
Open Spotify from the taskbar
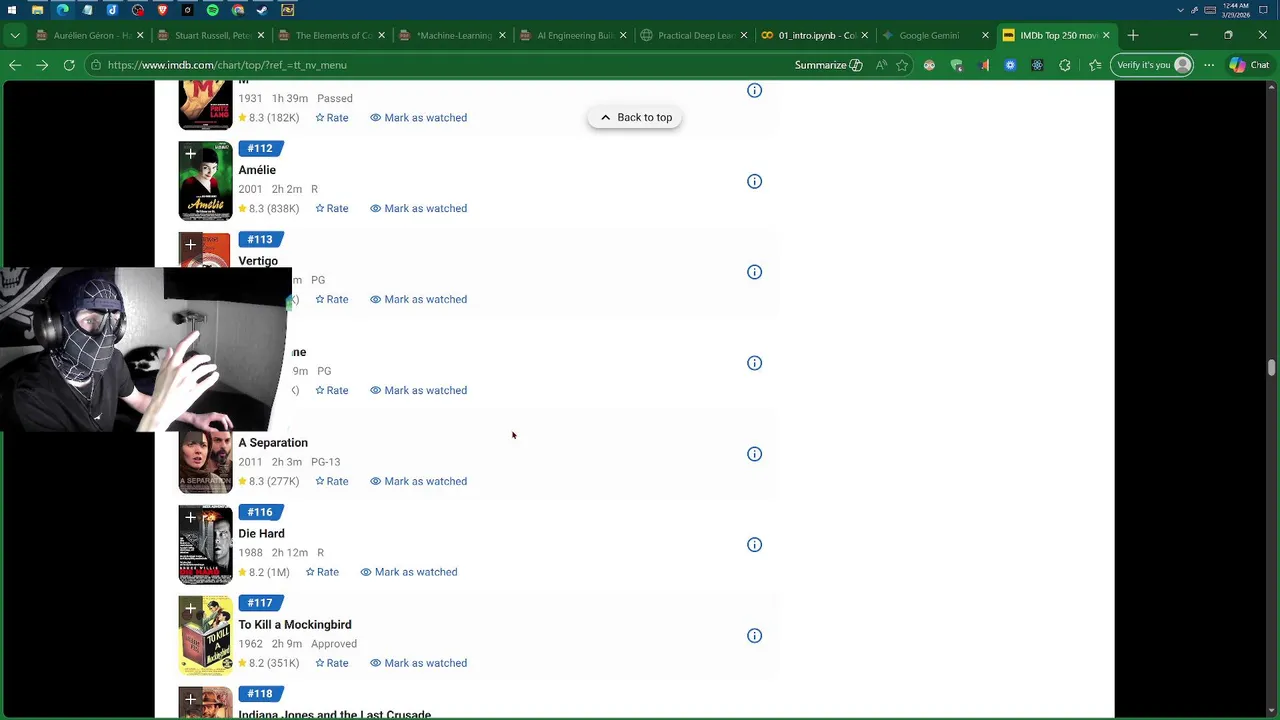coord(212,10)
